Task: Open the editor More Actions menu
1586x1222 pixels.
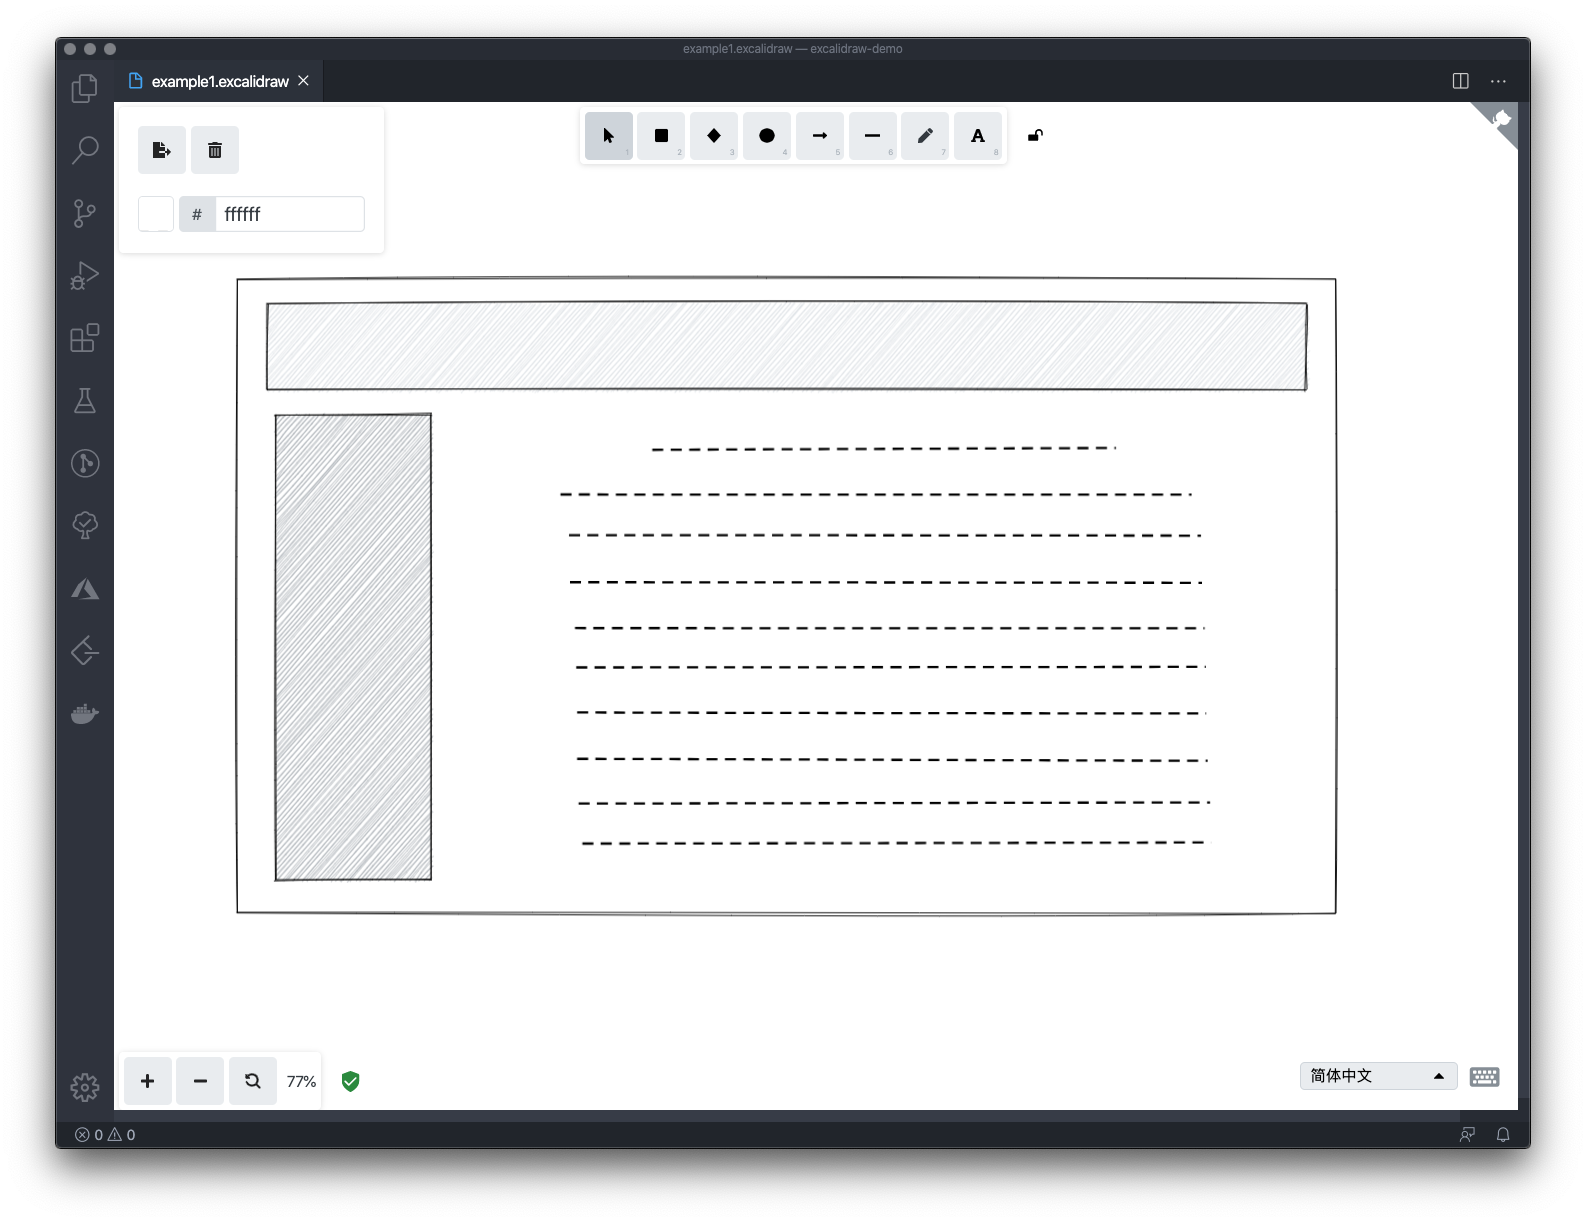Action: click(x=1498, y=81)
